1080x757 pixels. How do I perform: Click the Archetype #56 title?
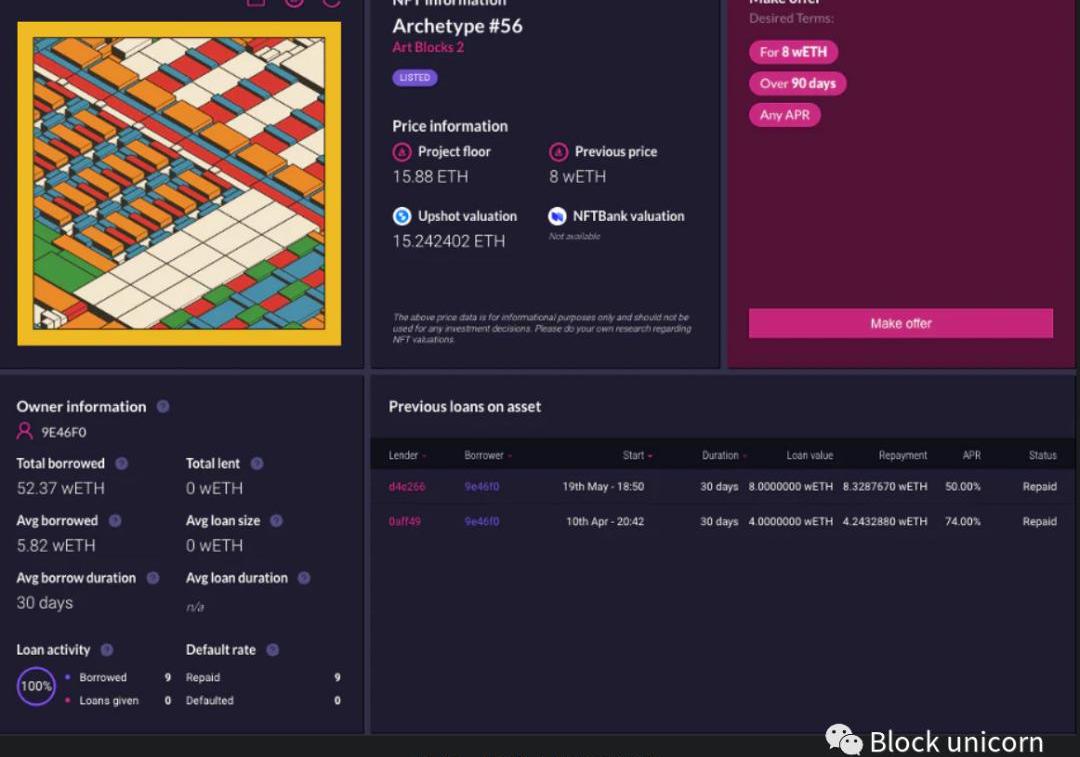[457, 26]
